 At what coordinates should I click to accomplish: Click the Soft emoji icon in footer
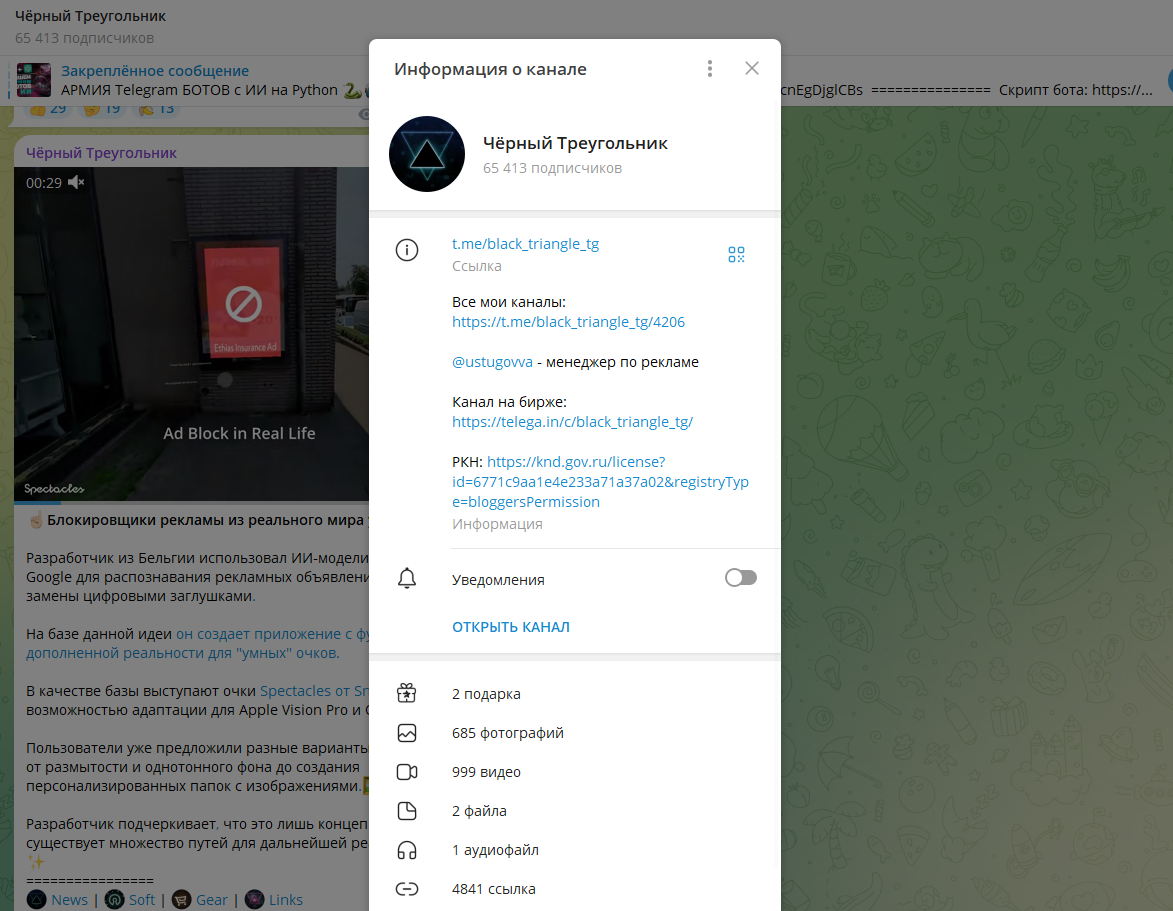(x=114, y=899)
